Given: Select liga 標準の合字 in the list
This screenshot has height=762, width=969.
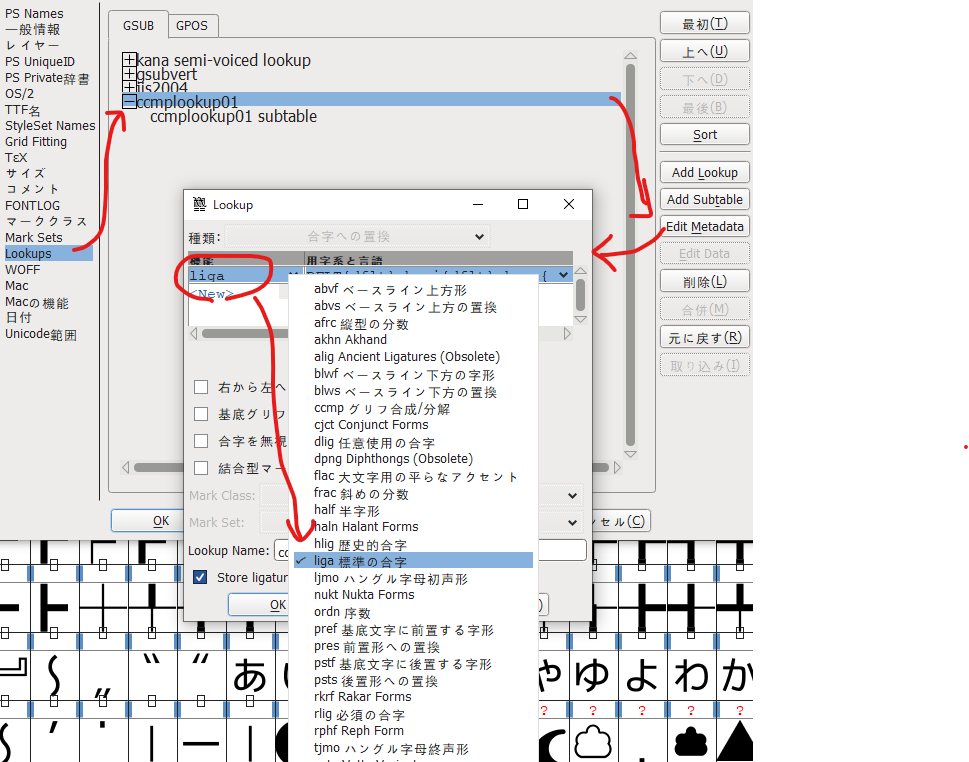Looking at the screenshot, I should click(413, 561).
